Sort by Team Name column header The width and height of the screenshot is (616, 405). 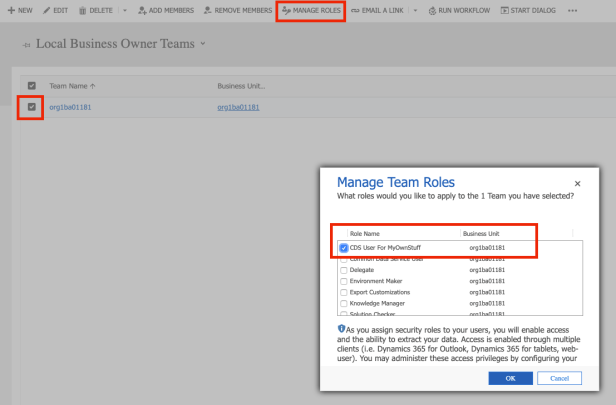72,87
